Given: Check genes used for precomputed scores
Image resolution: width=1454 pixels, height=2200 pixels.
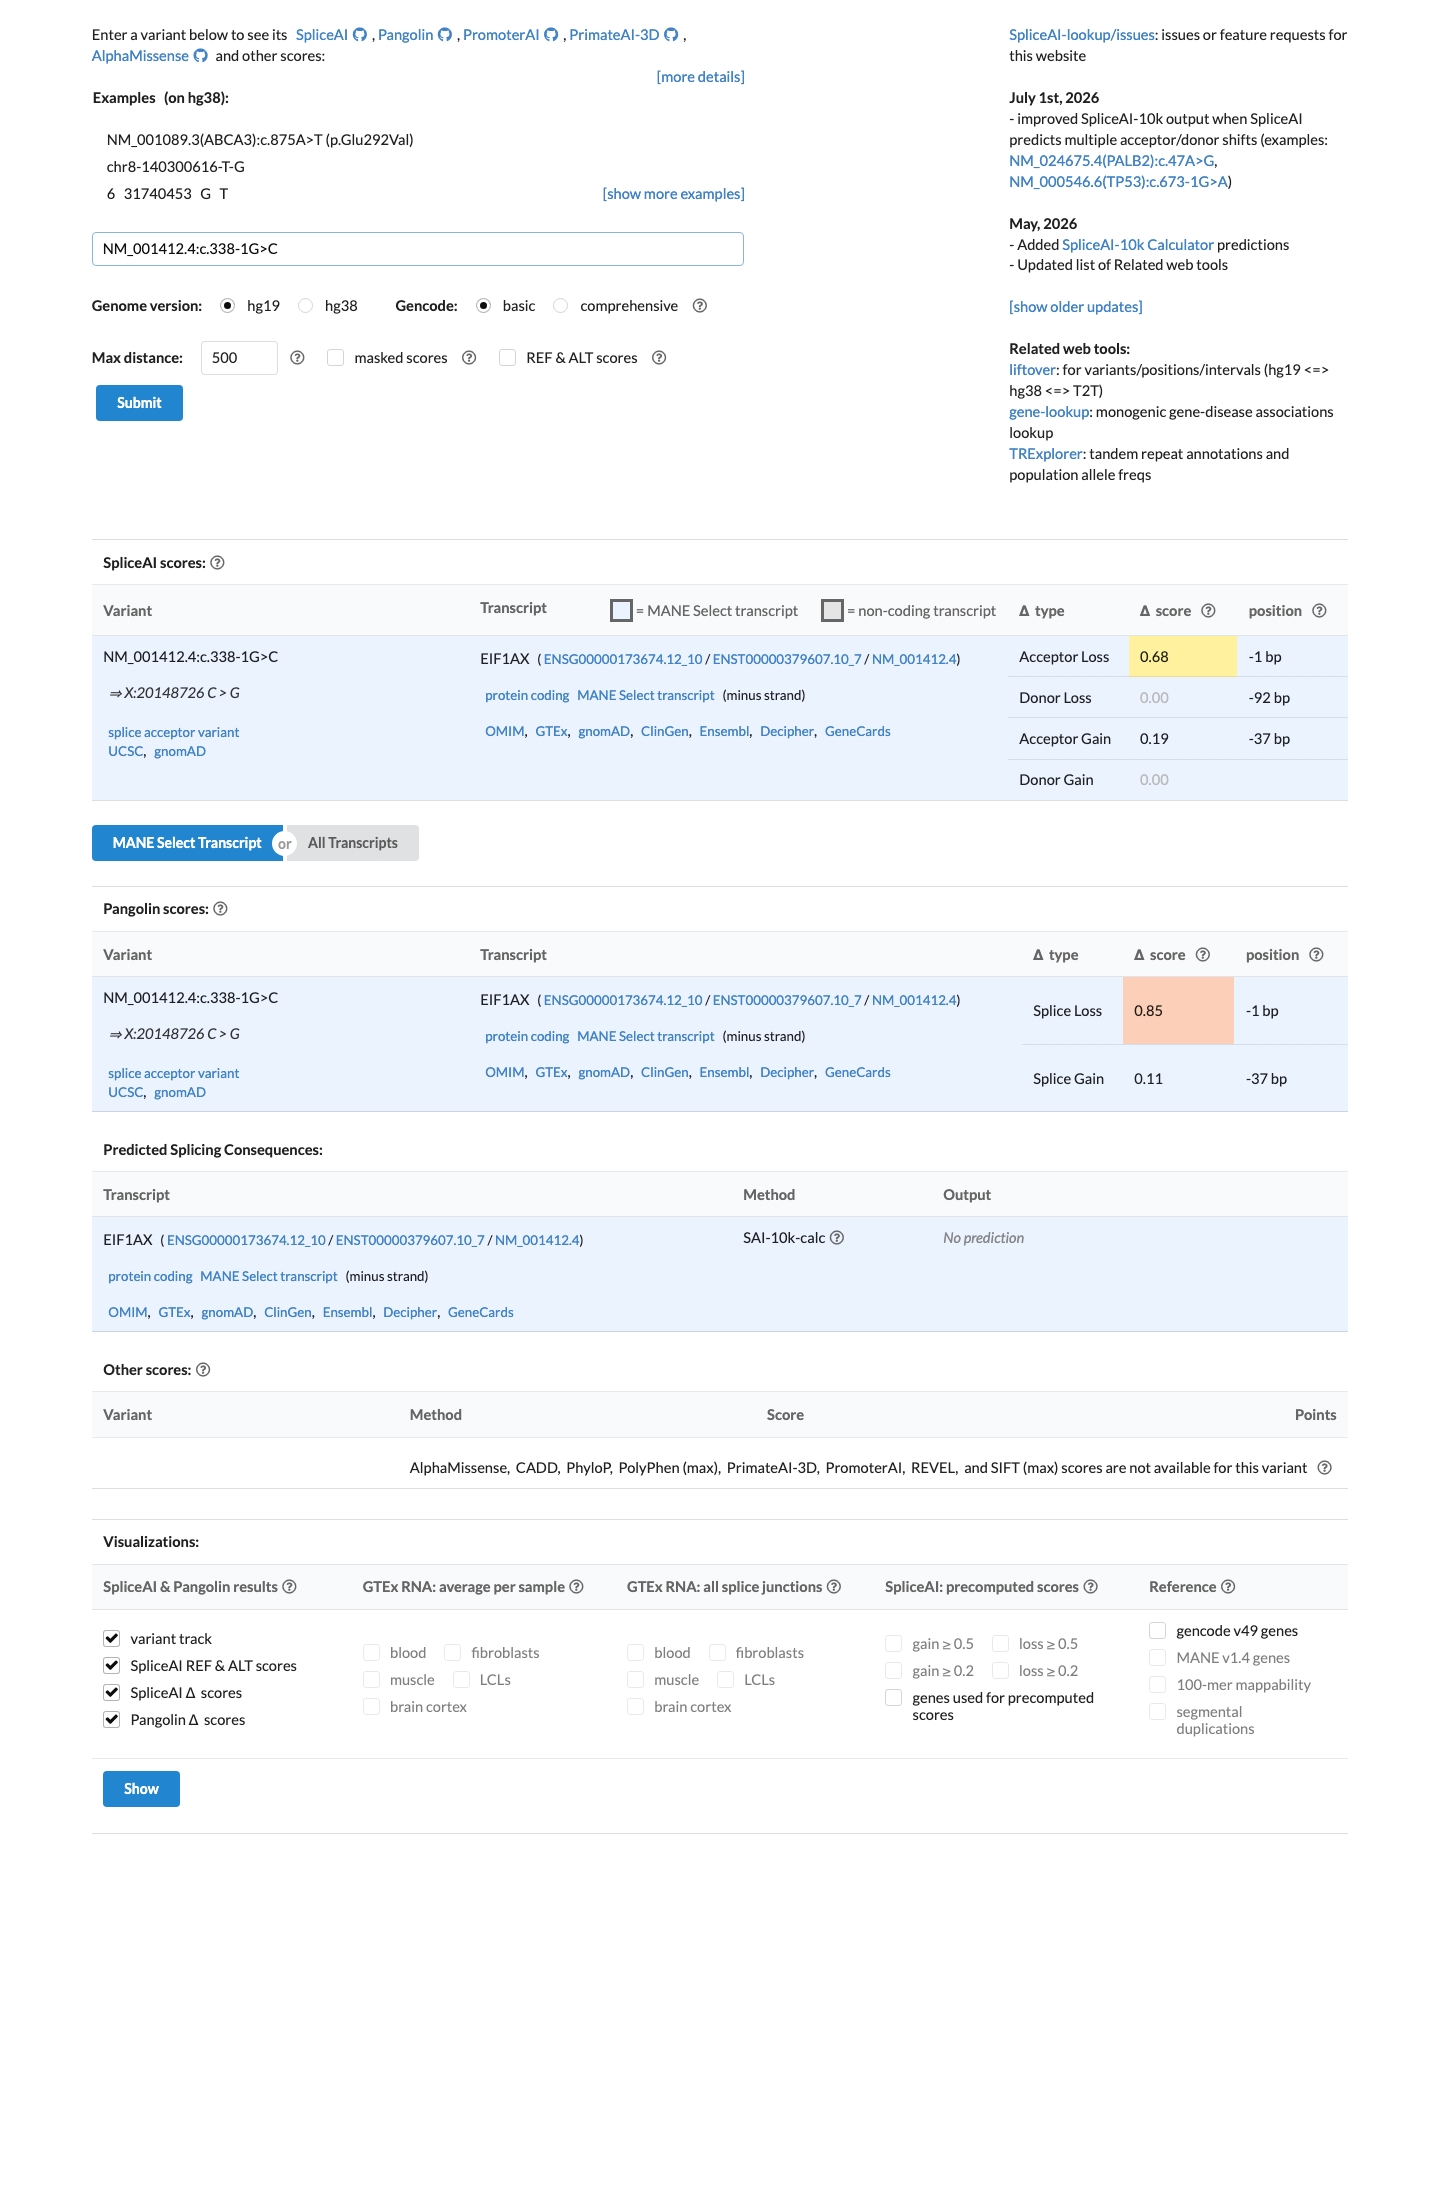Looking at the screenshot, I should point(894,1698).
